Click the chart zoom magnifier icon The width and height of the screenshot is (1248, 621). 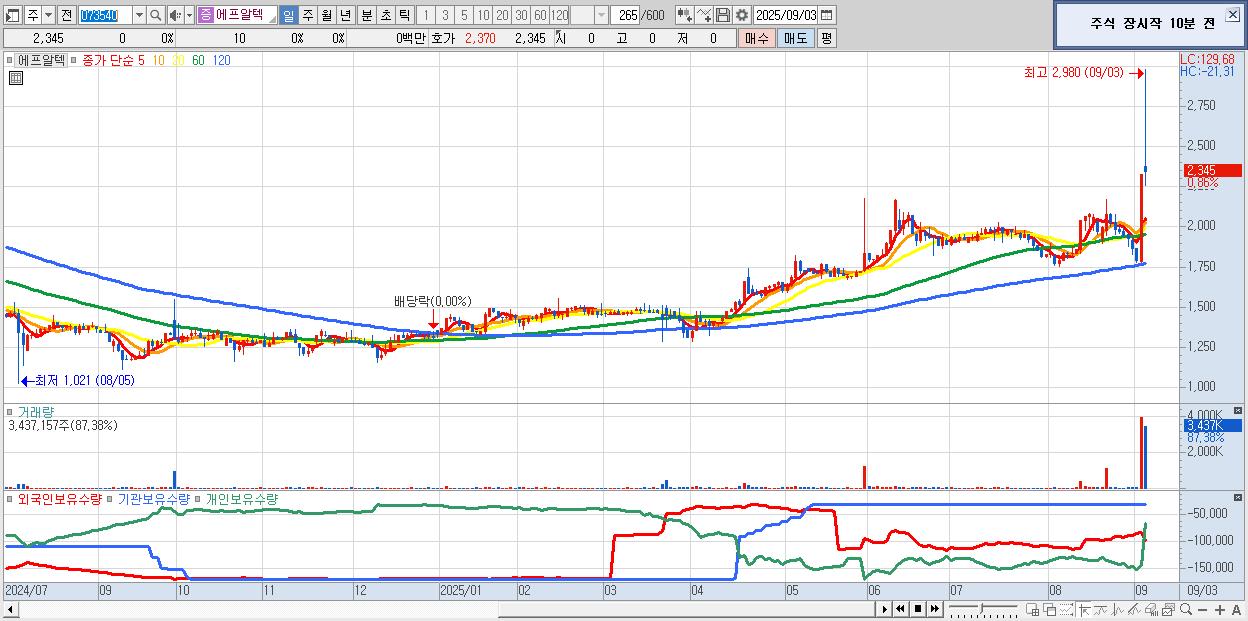(1185, 609)
